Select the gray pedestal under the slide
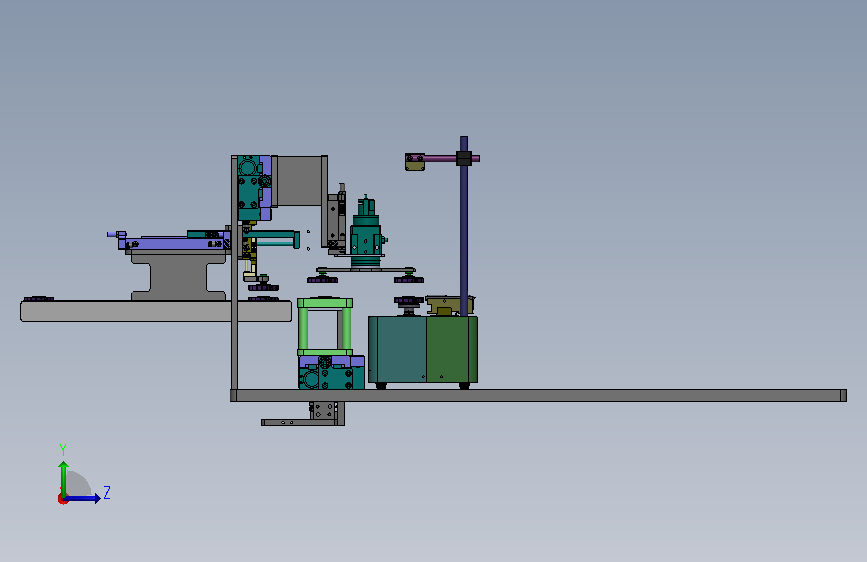Viewport: 867px width, 562px height. pos(179,275)
